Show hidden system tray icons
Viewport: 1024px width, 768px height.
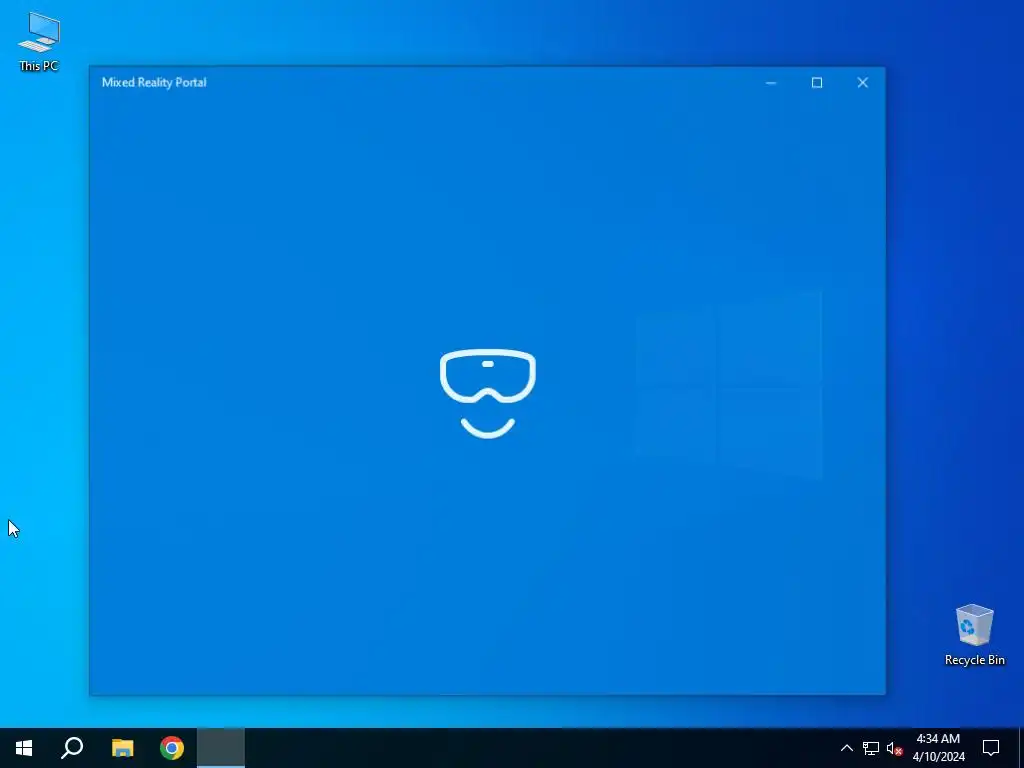point(846,748)
